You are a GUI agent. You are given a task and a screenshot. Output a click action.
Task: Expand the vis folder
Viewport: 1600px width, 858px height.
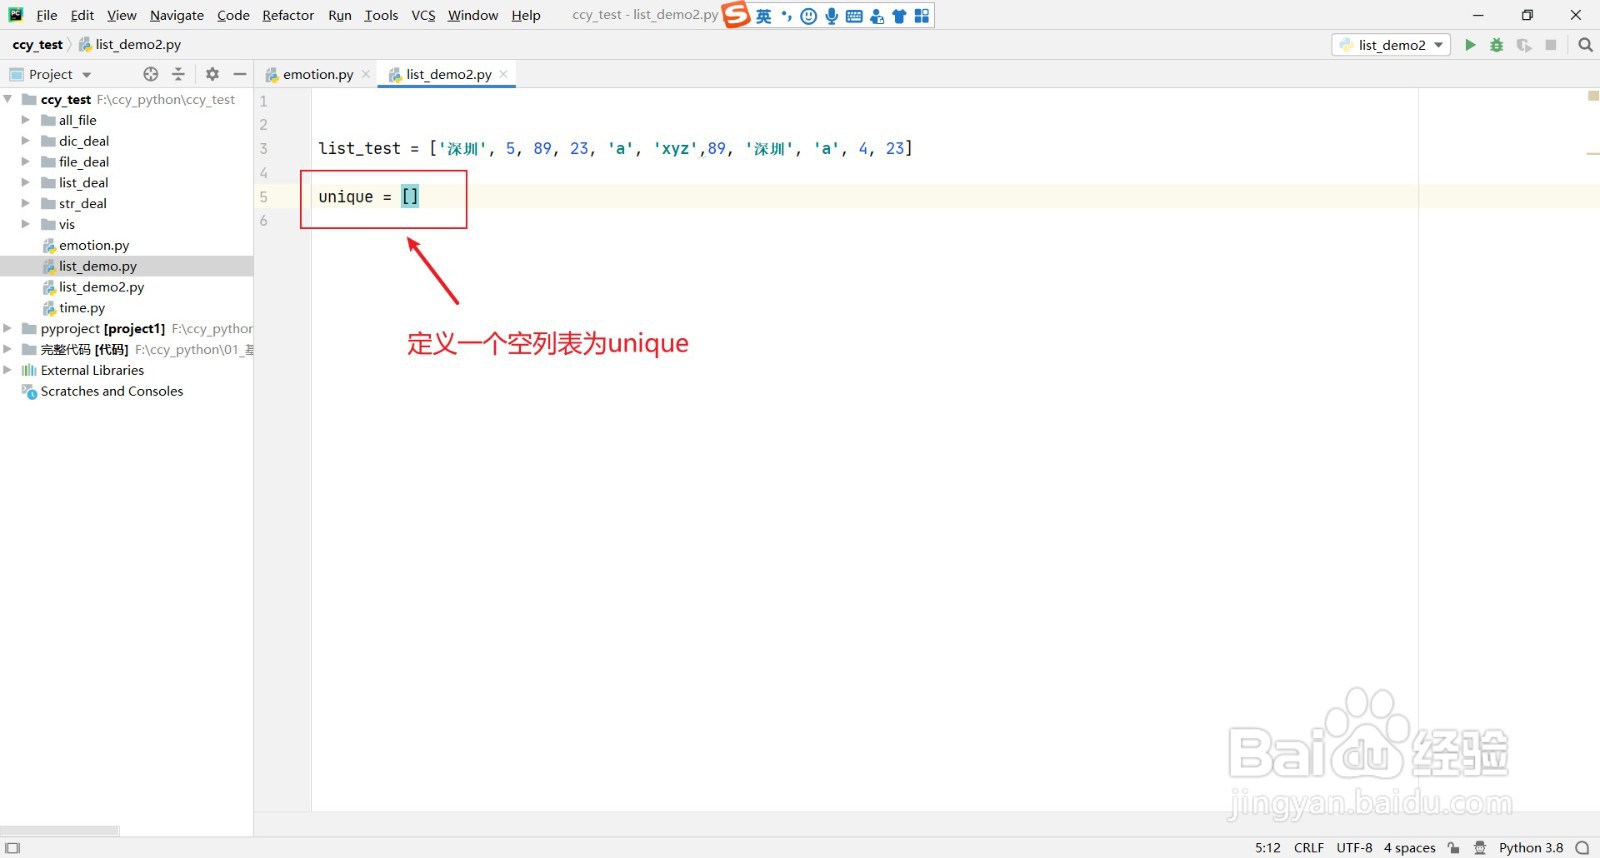[26, 224]
